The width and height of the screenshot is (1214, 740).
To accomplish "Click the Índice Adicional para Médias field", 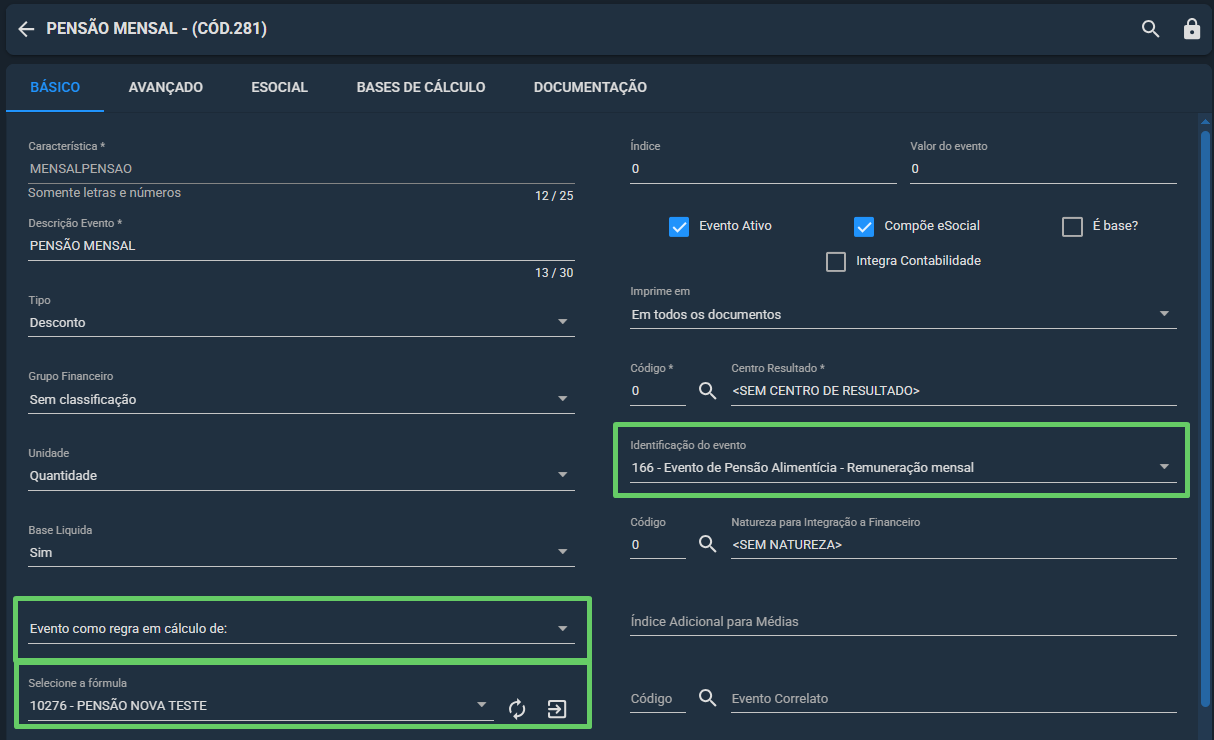I will [x=903, y=622].
